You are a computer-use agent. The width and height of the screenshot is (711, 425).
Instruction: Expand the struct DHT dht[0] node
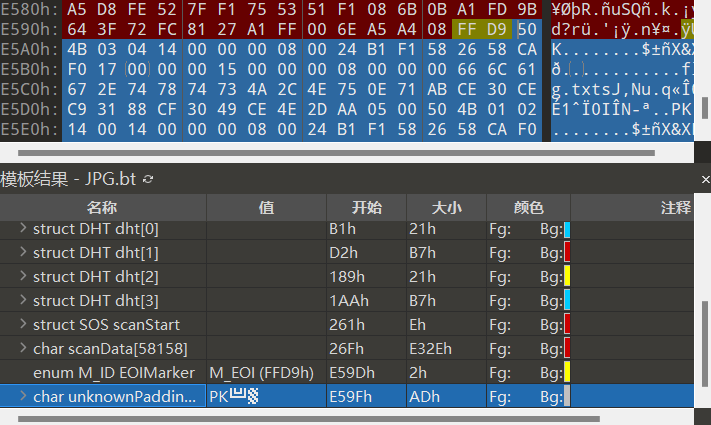24,229
